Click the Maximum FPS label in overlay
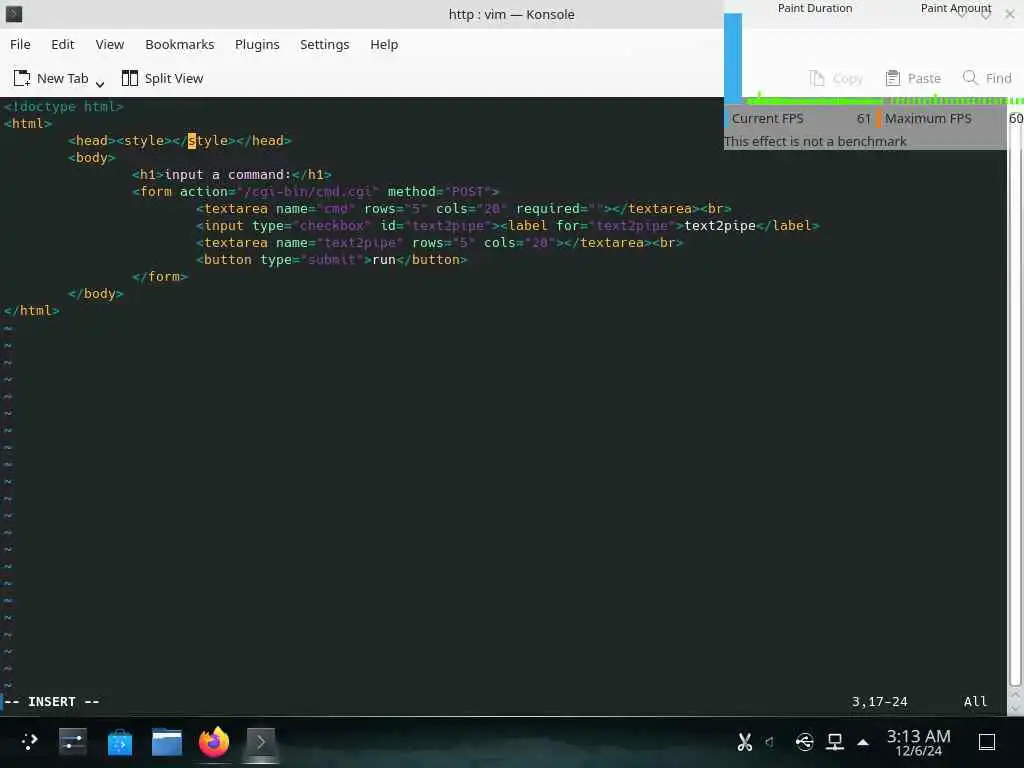1024x768 pixels. coord(928,119)
